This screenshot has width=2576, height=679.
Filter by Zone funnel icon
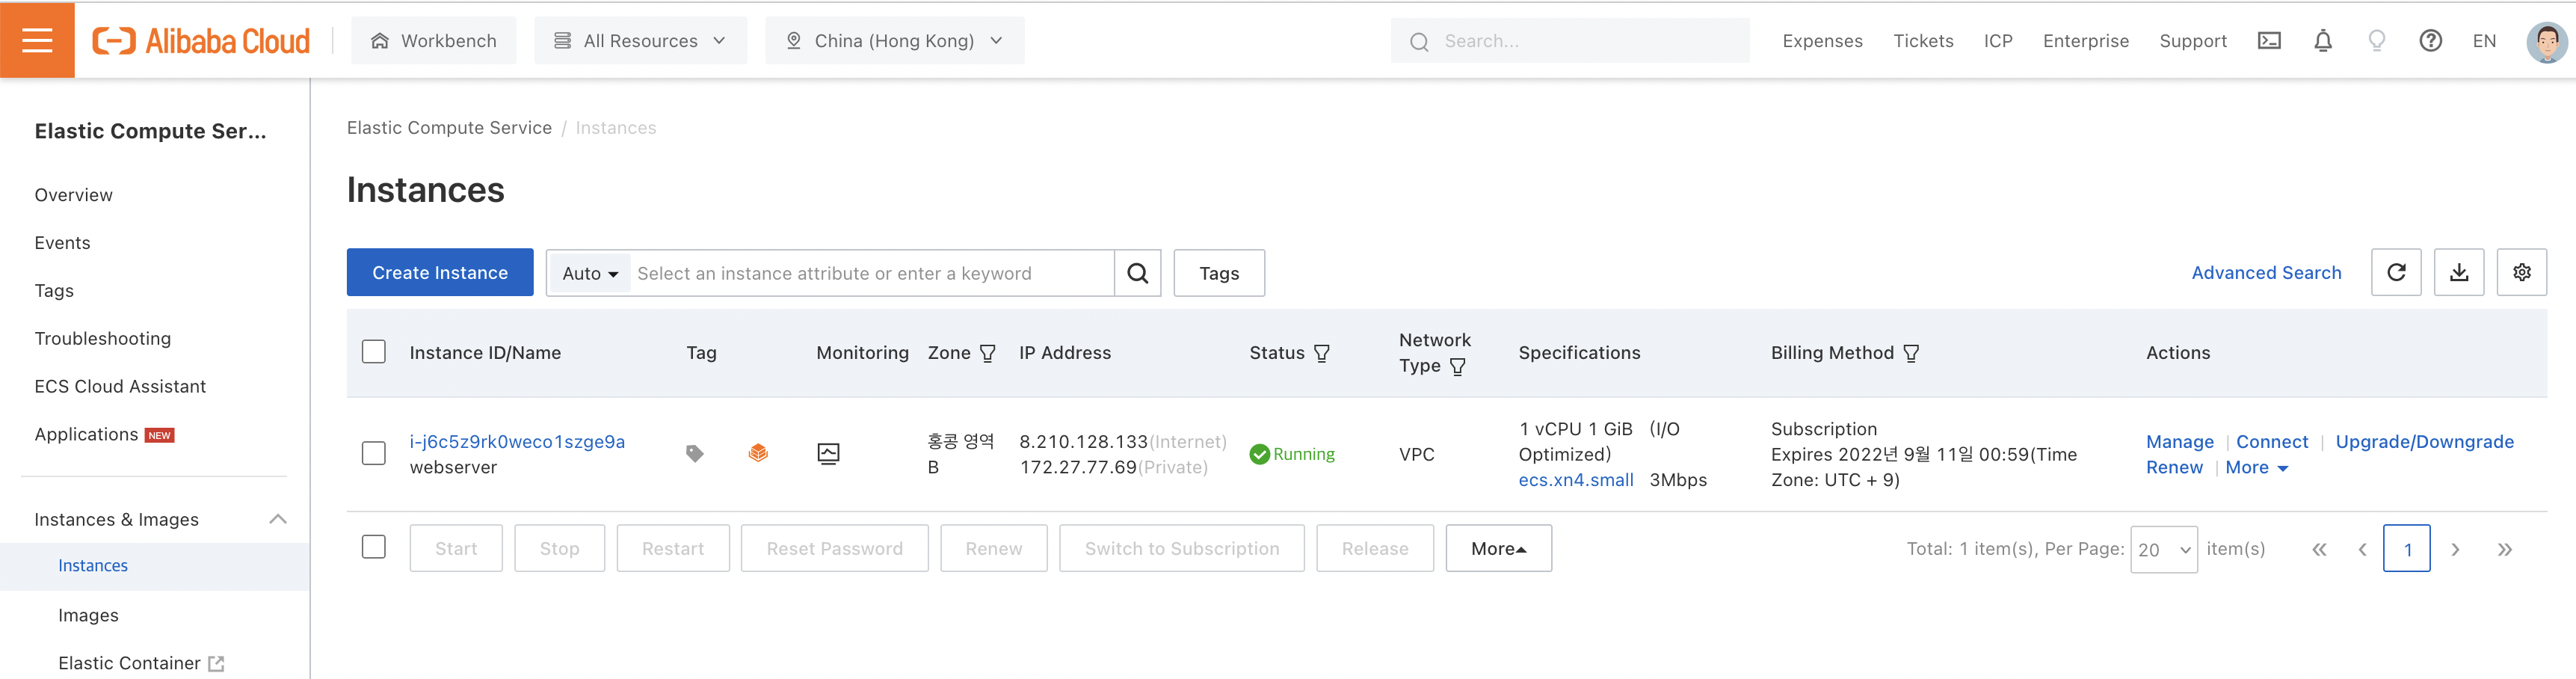(987, 353)
